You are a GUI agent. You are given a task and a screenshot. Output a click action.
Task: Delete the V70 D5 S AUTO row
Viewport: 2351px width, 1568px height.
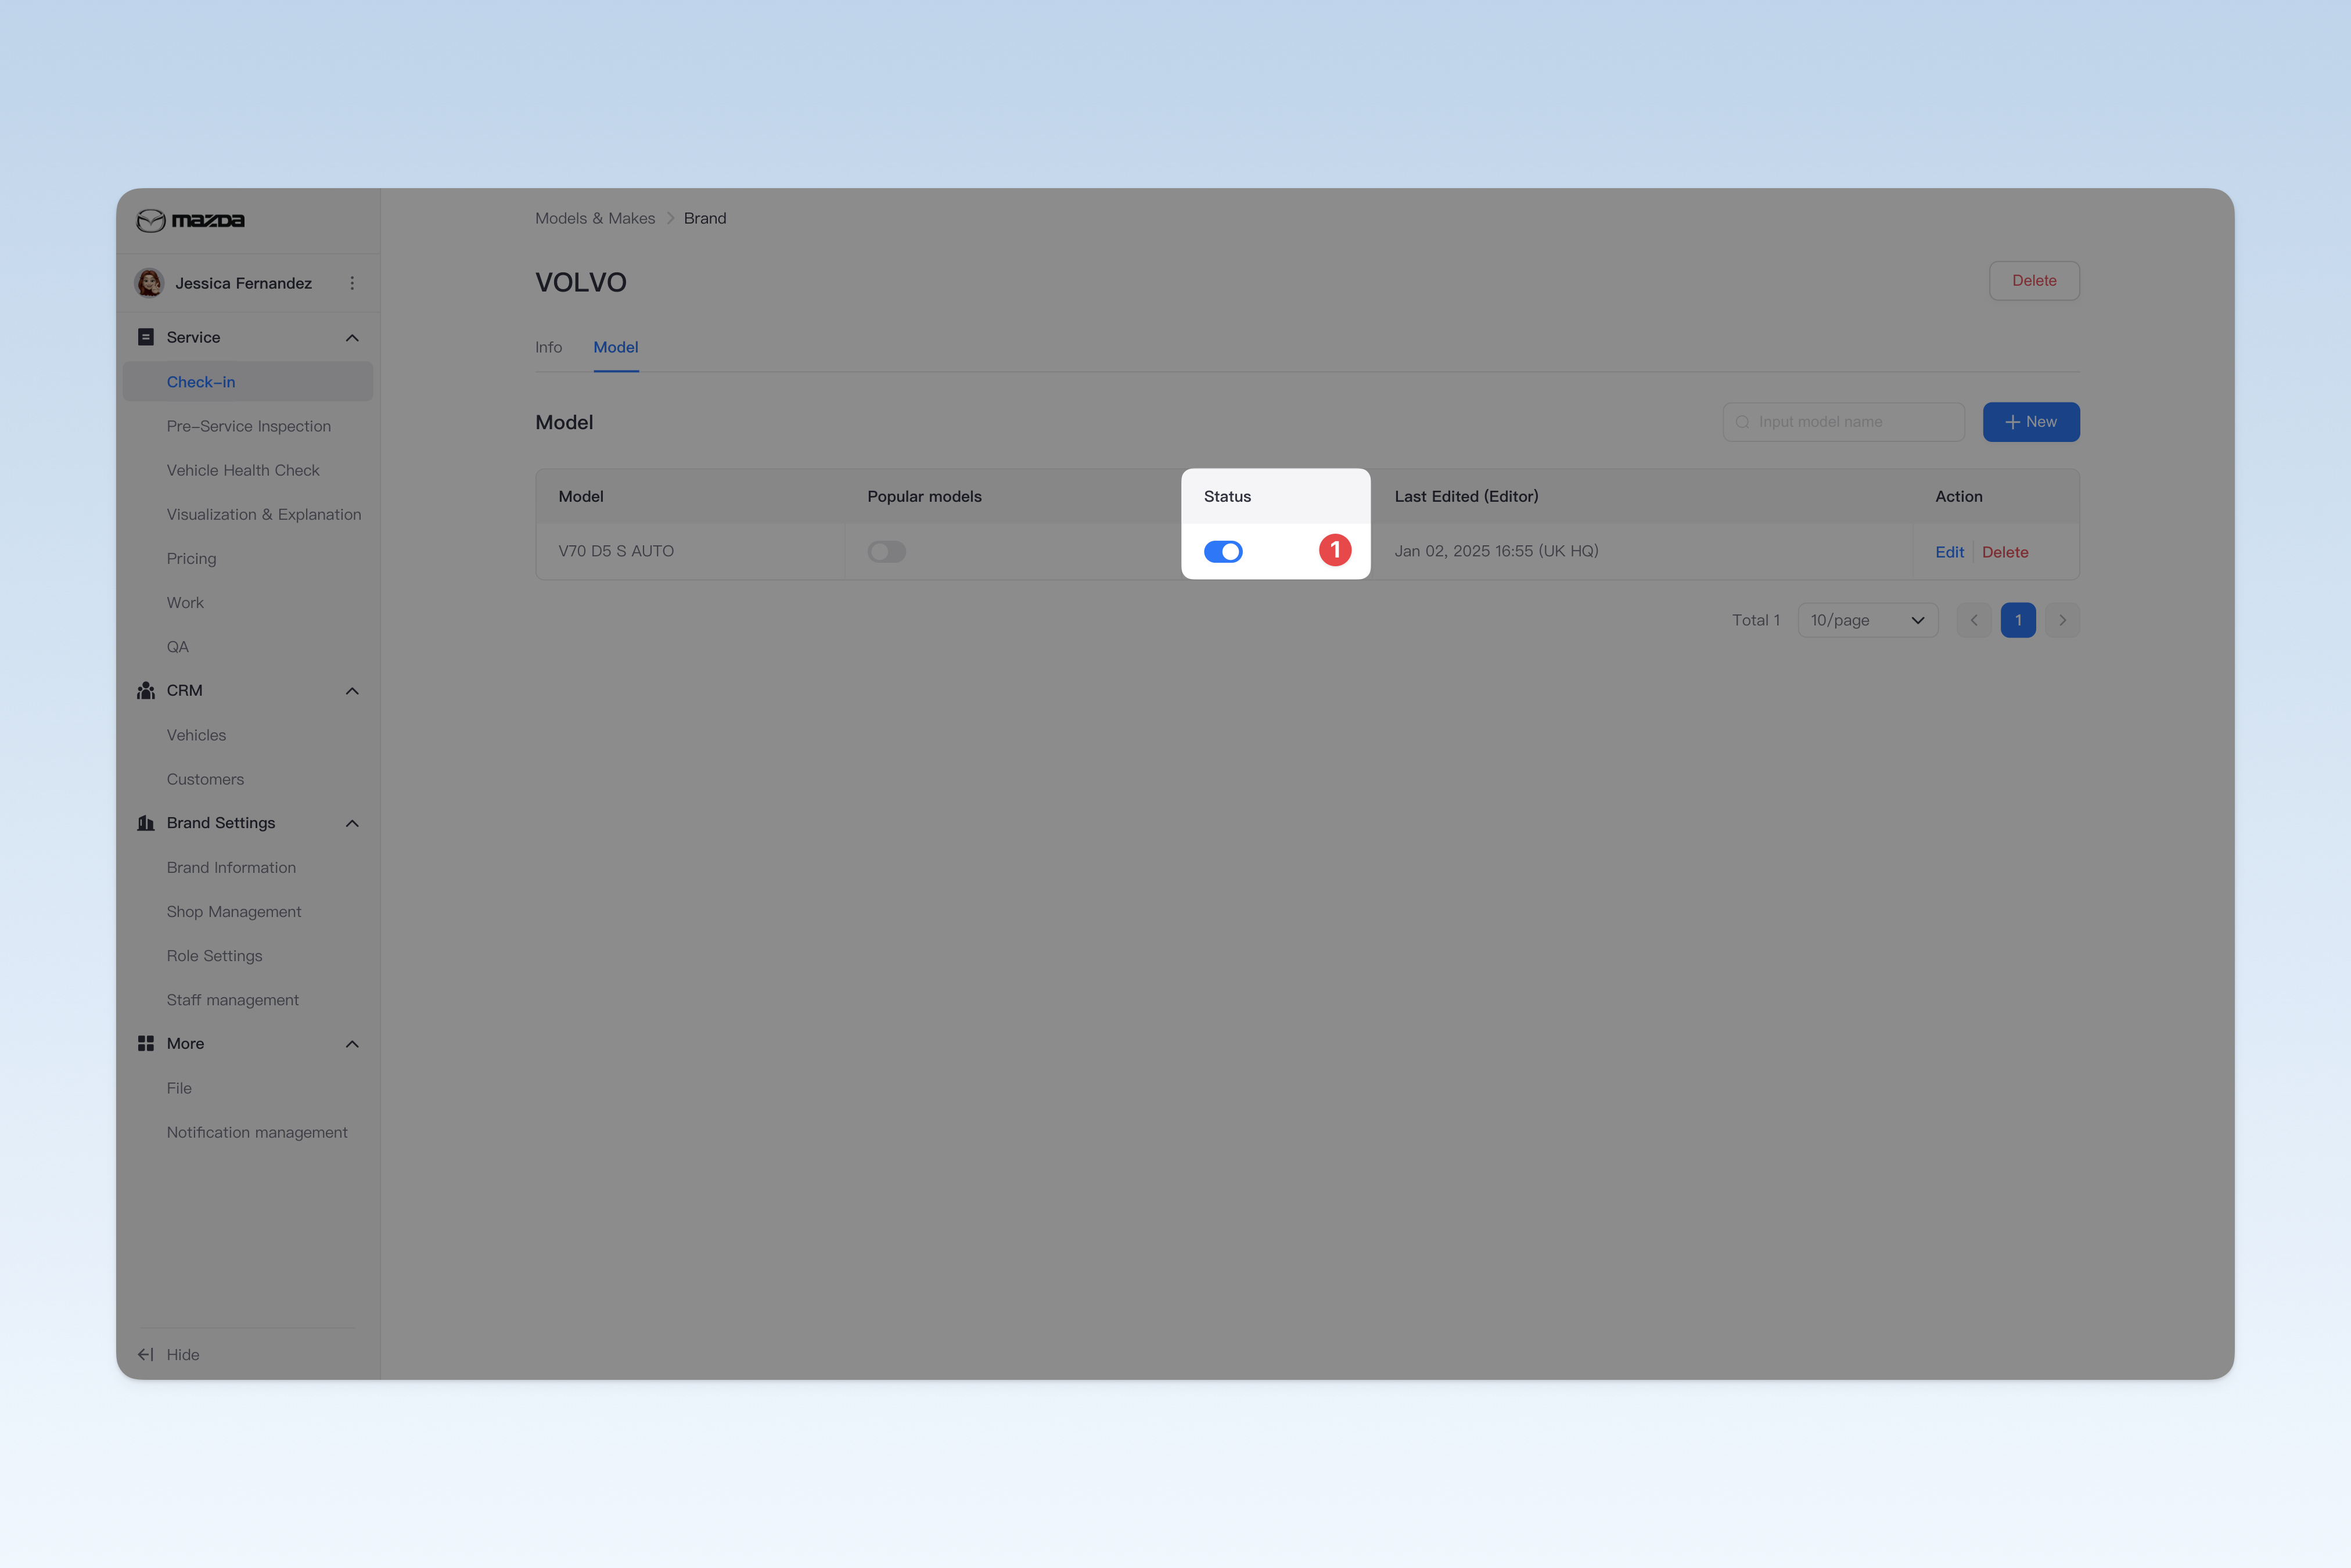click(x=2005, y=552)
